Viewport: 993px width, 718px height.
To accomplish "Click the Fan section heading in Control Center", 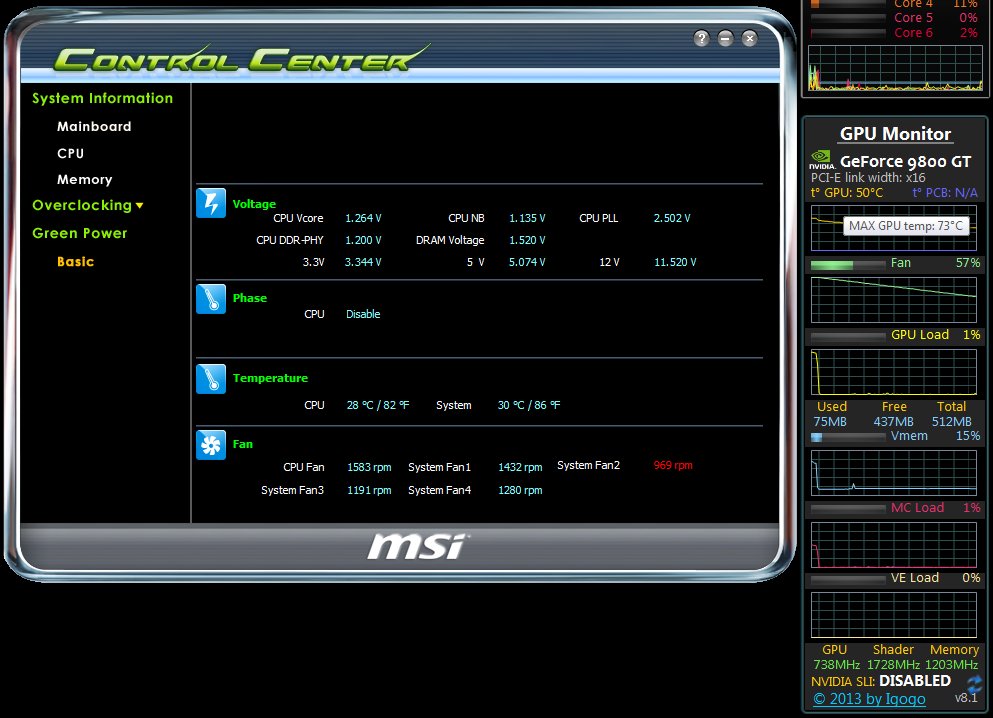I will [243, 444].
